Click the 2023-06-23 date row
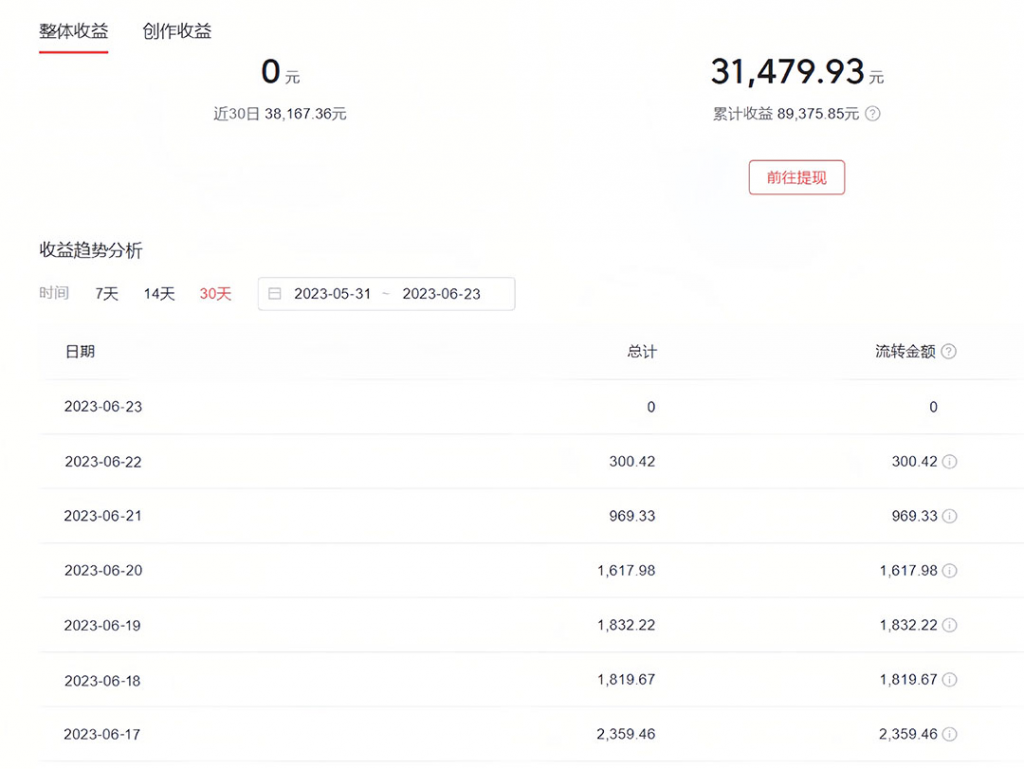This screenshot has height=769, width=1024. [x=103, y=407]
